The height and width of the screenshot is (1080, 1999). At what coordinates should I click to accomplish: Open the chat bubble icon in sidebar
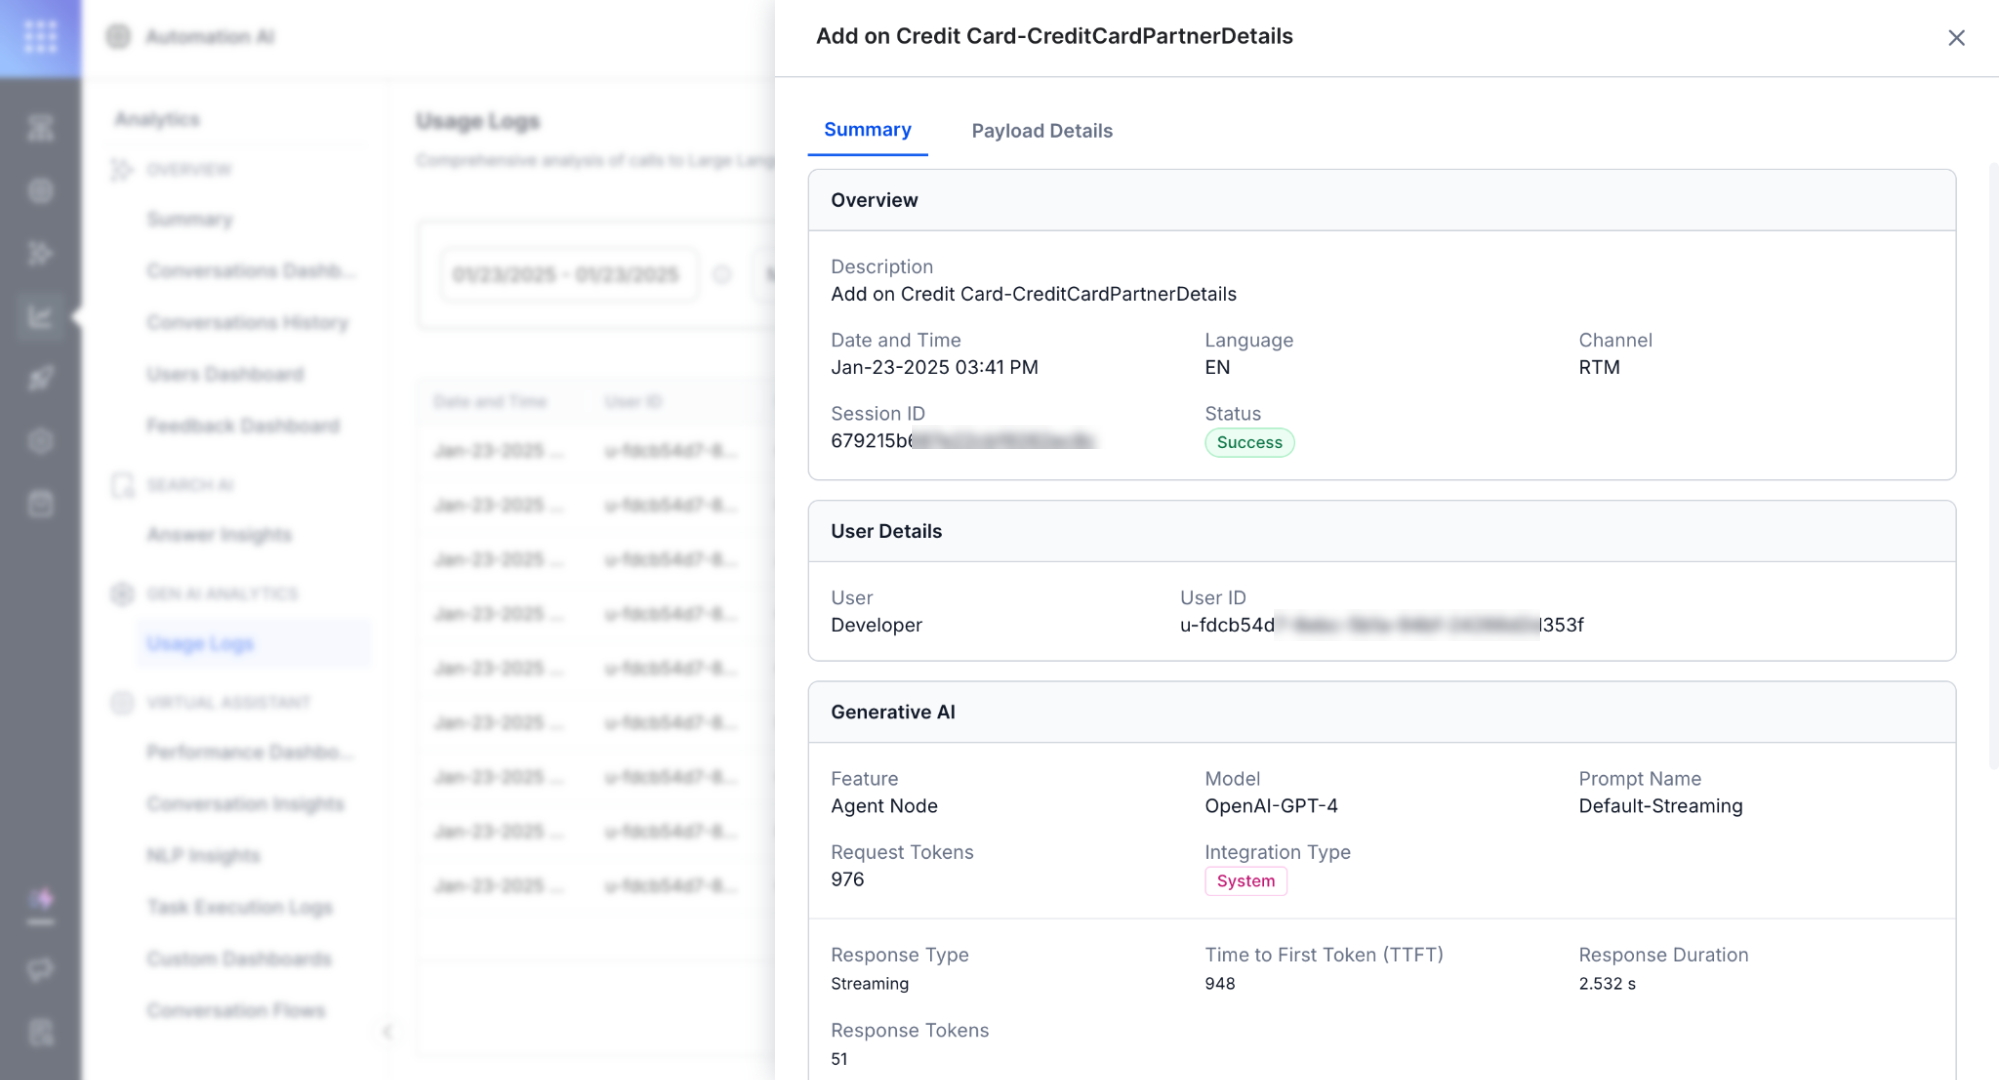(x=40, y=969)
